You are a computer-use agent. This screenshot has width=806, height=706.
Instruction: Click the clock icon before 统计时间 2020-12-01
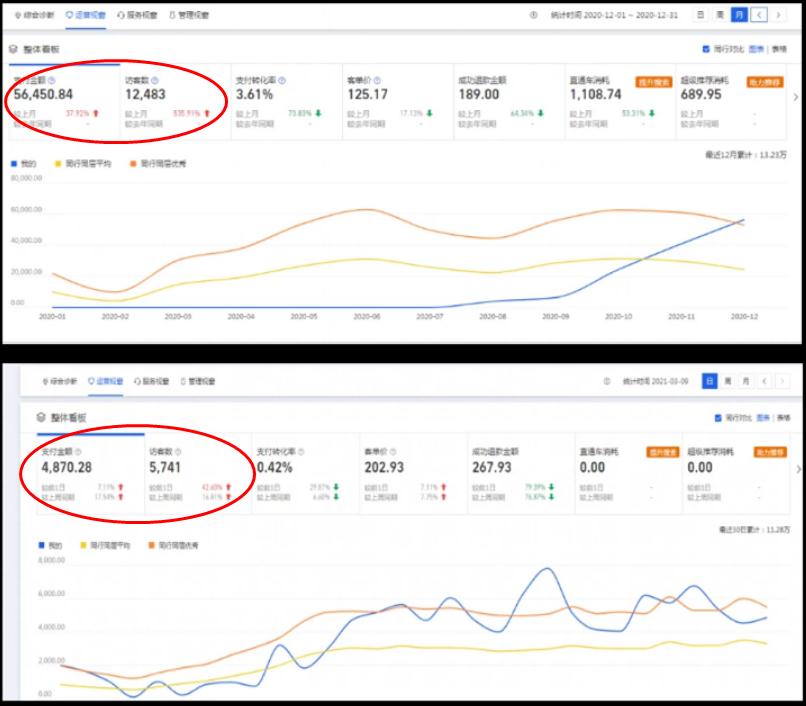pos(532,16)
